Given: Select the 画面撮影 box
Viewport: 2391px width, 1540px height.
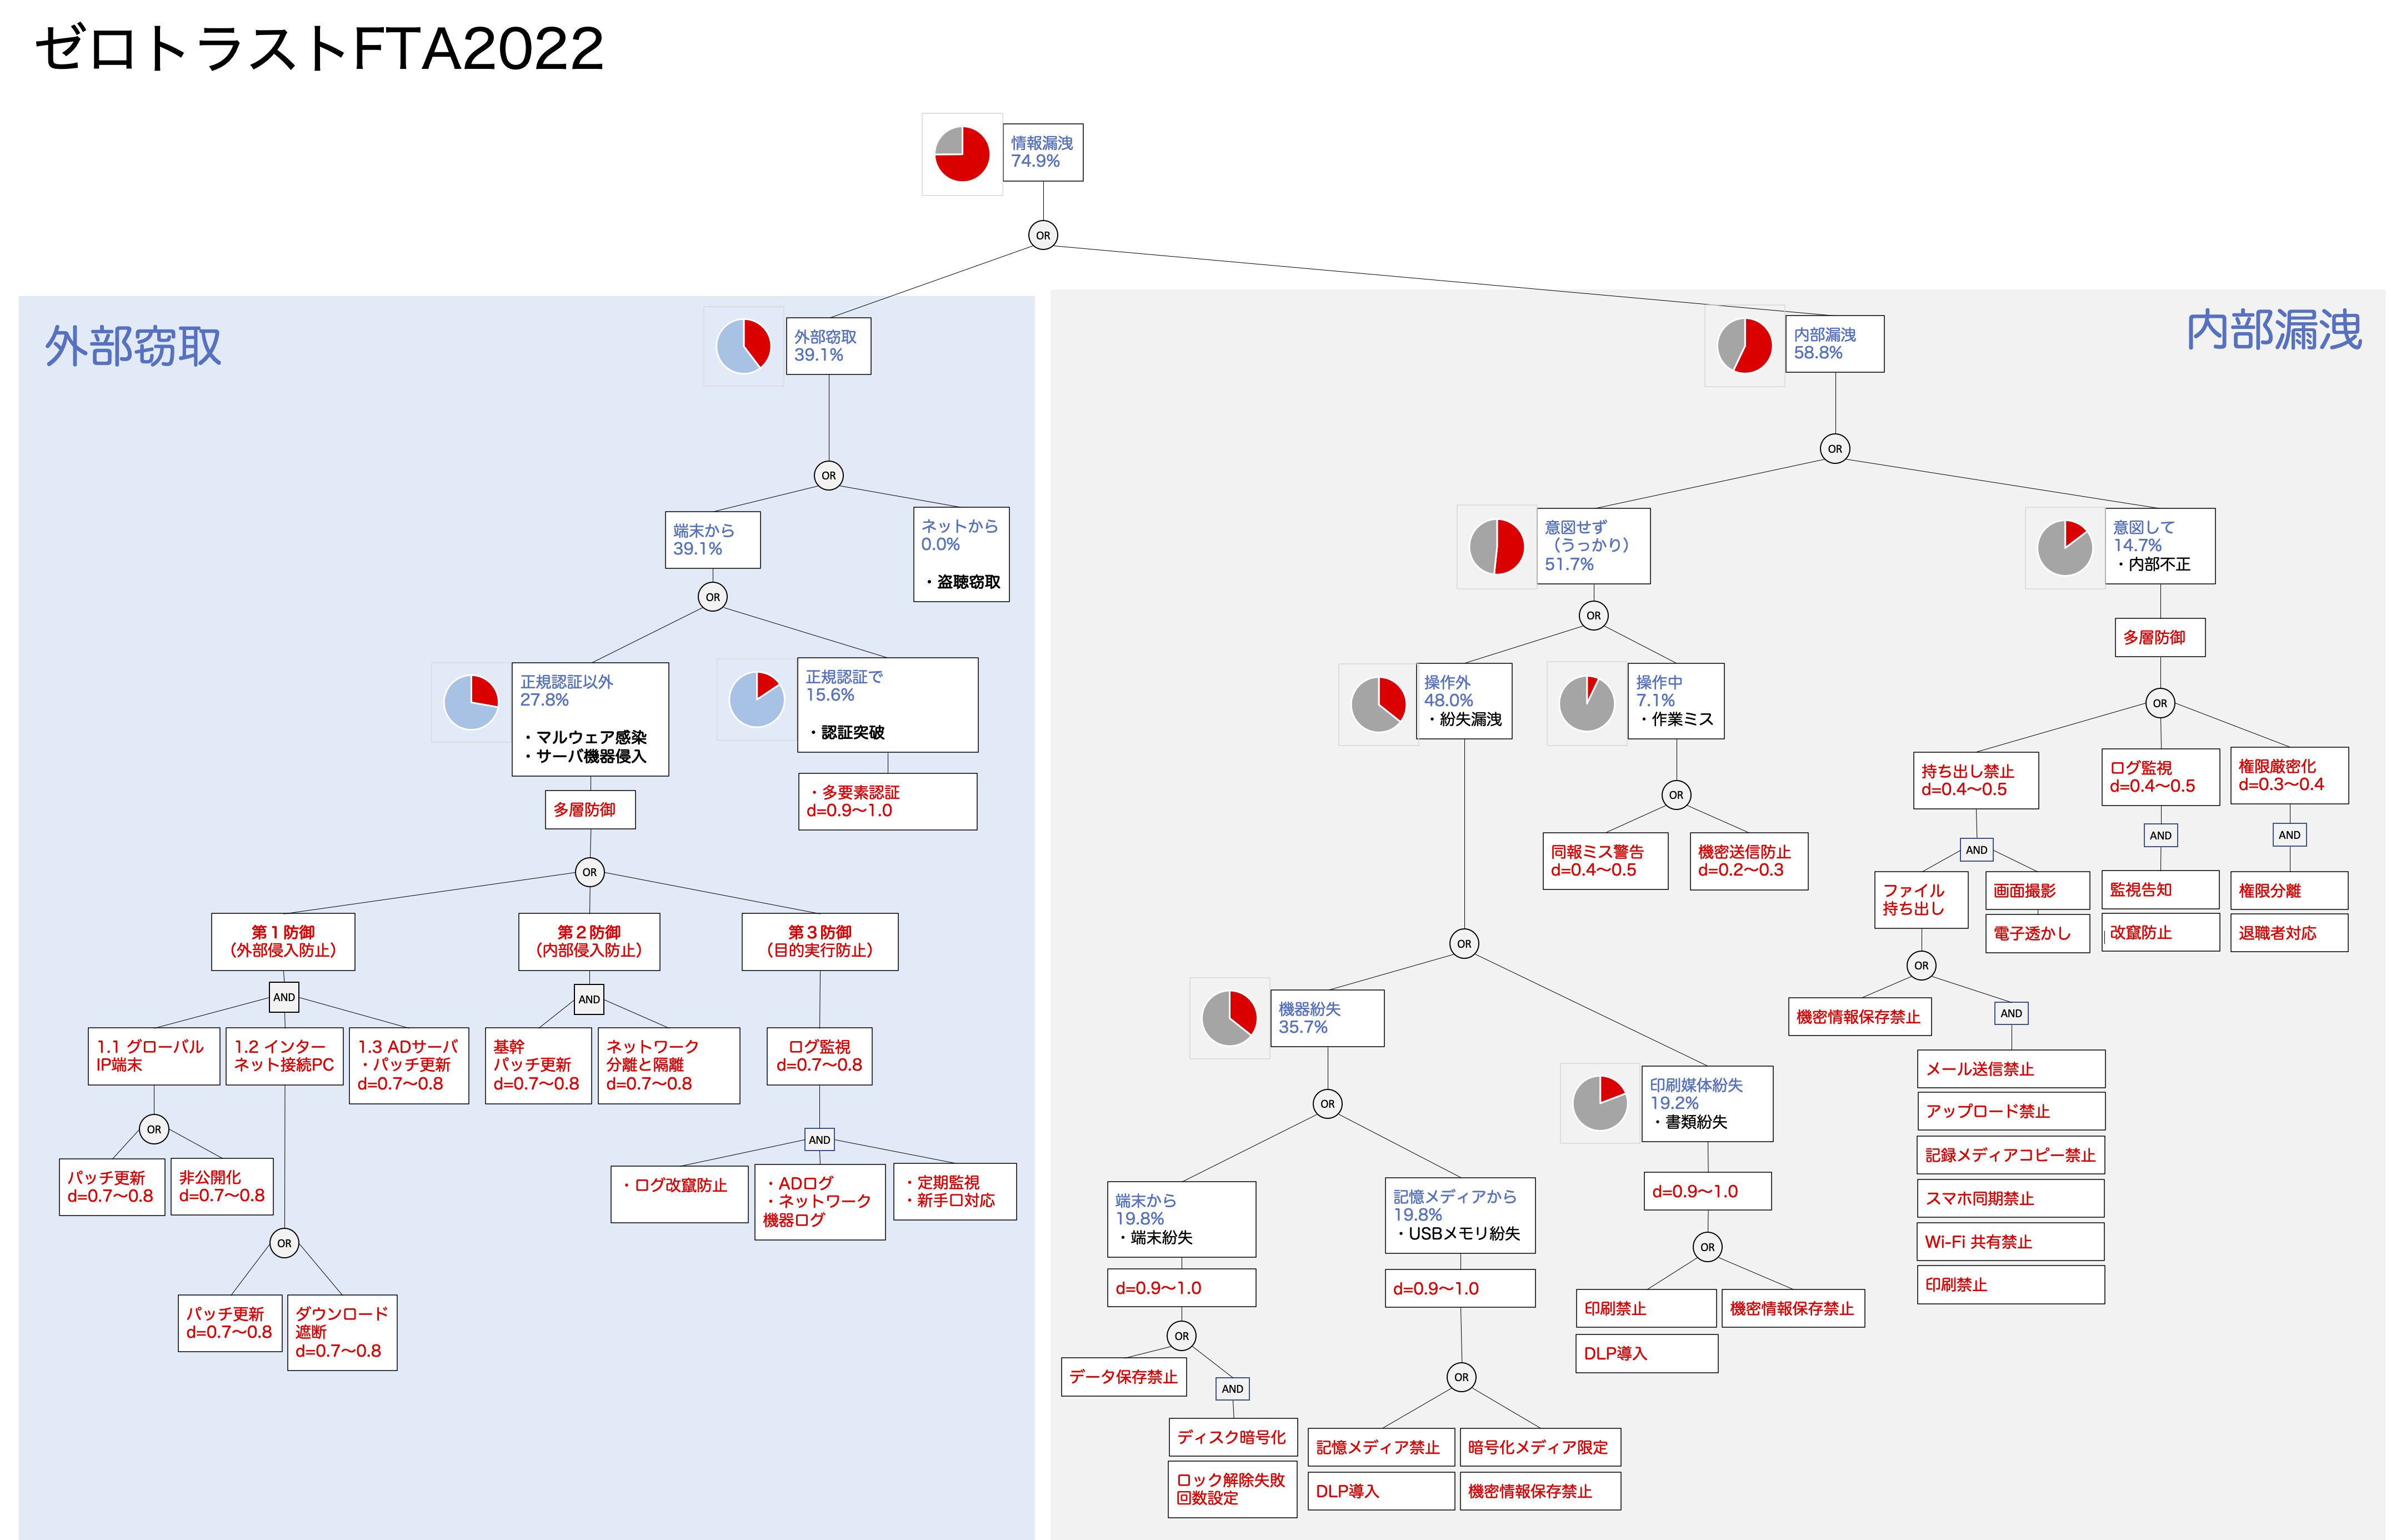Looking at the screenshot, I should [x=2037, y=890].
